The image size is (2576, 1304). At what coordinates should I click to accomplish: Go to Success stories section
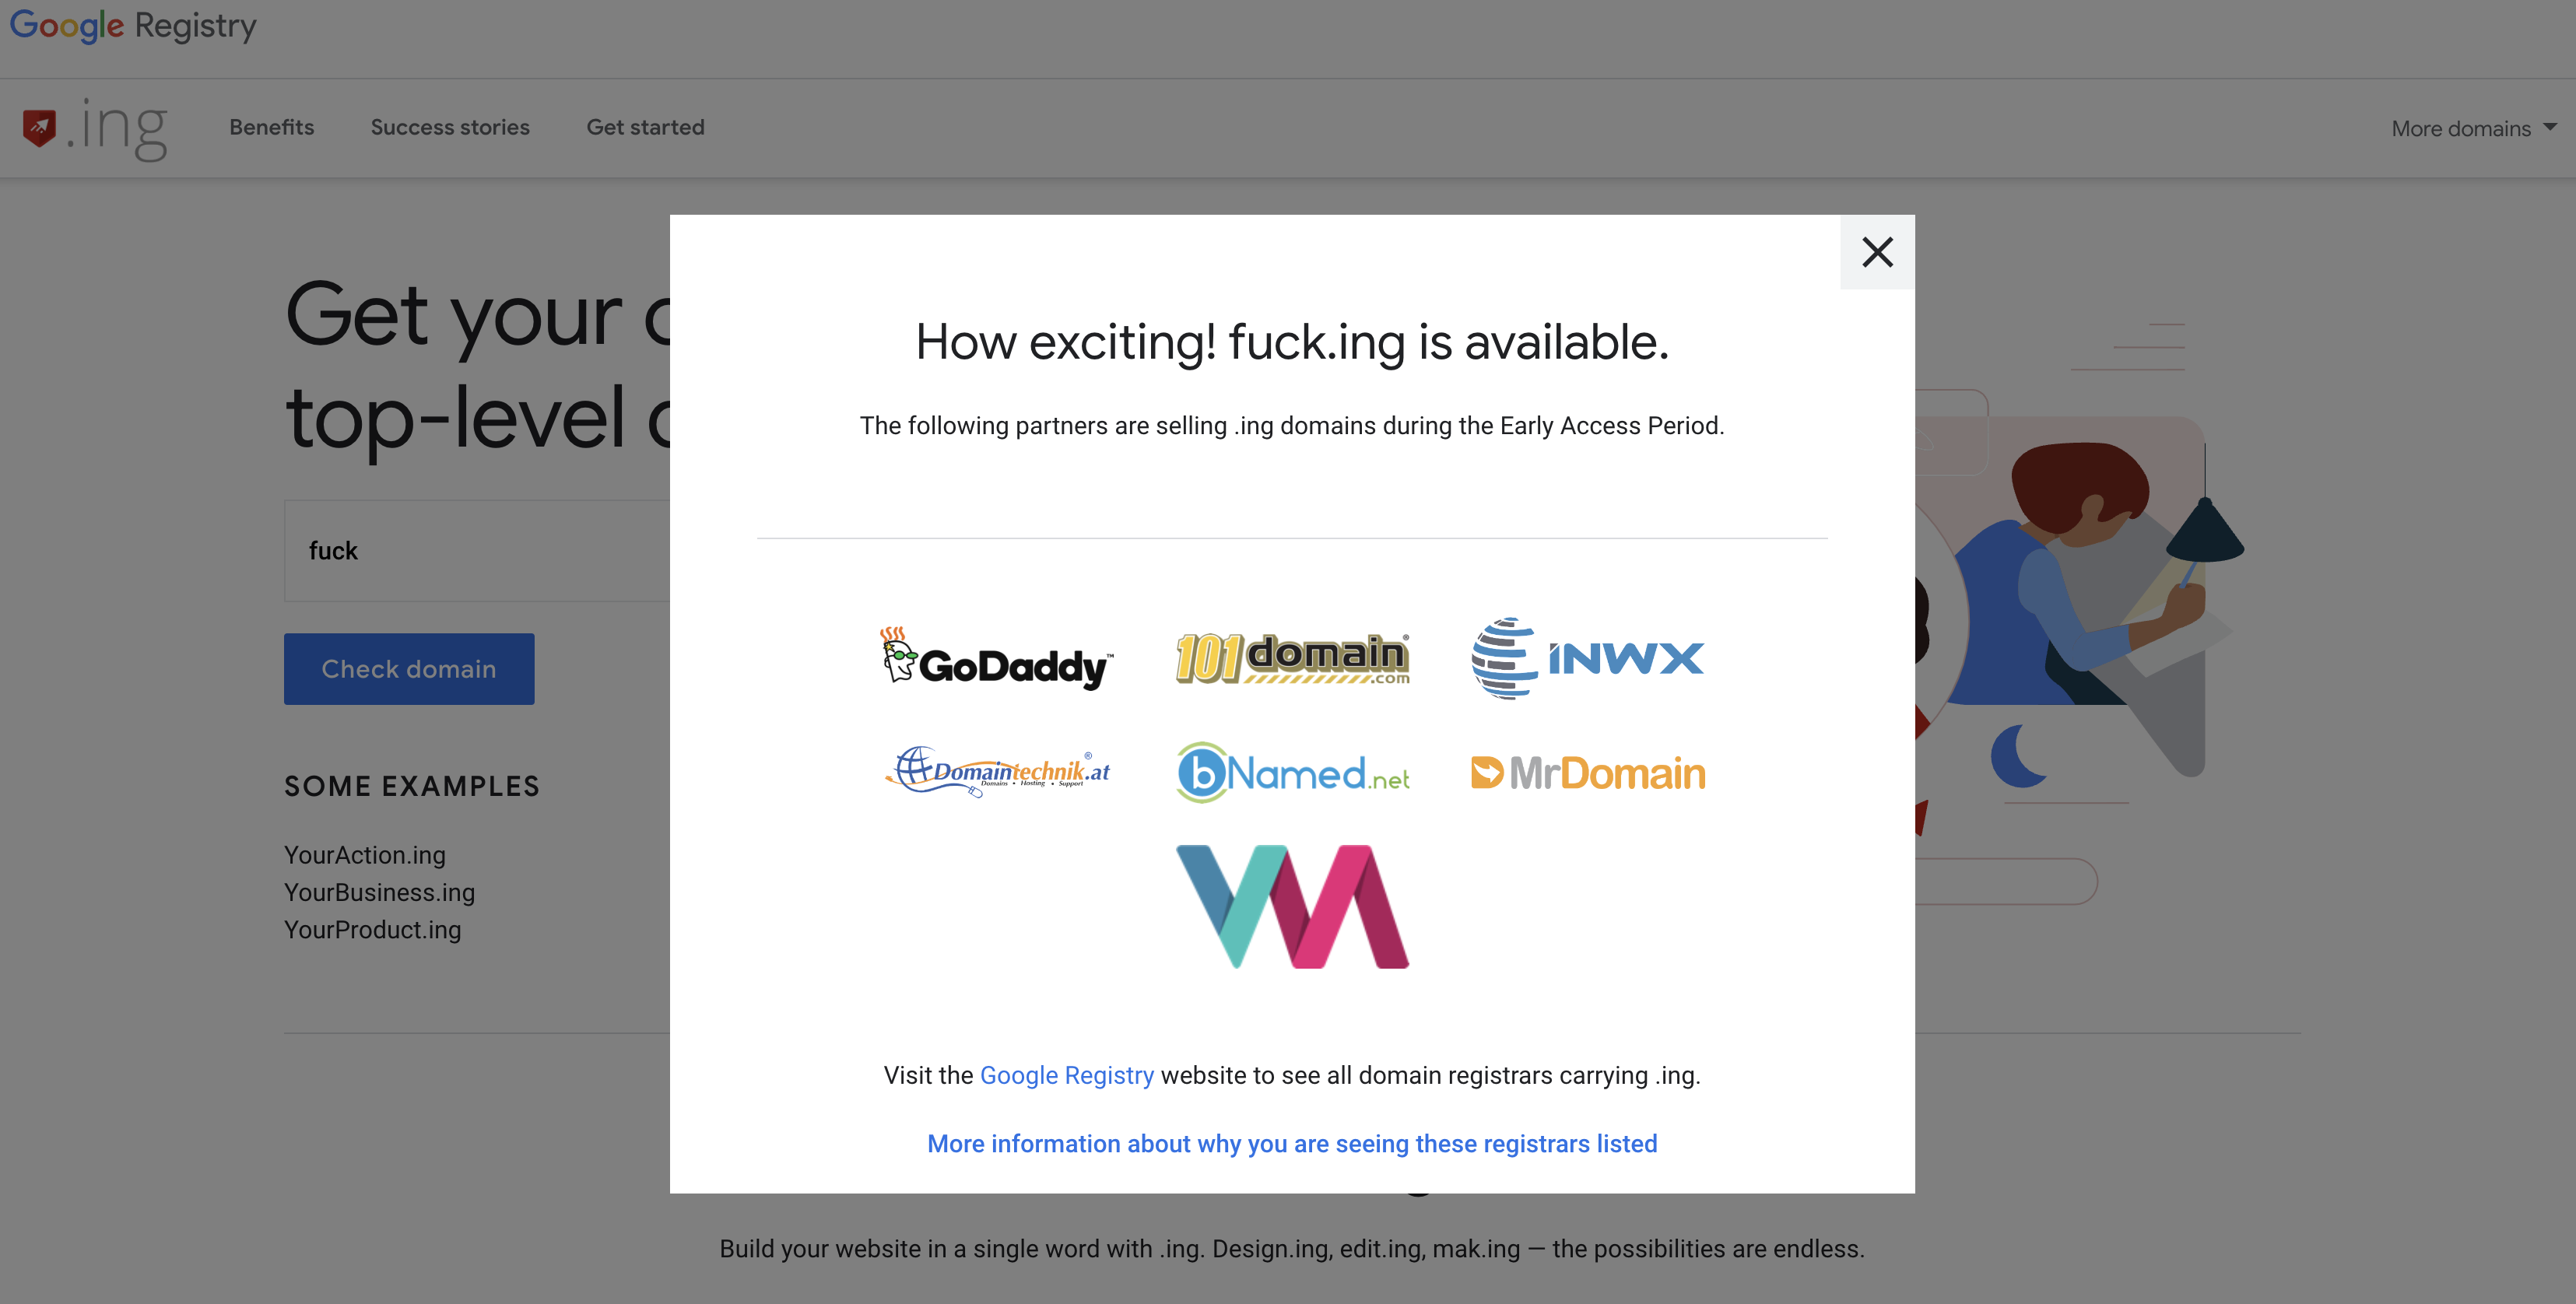450,127
